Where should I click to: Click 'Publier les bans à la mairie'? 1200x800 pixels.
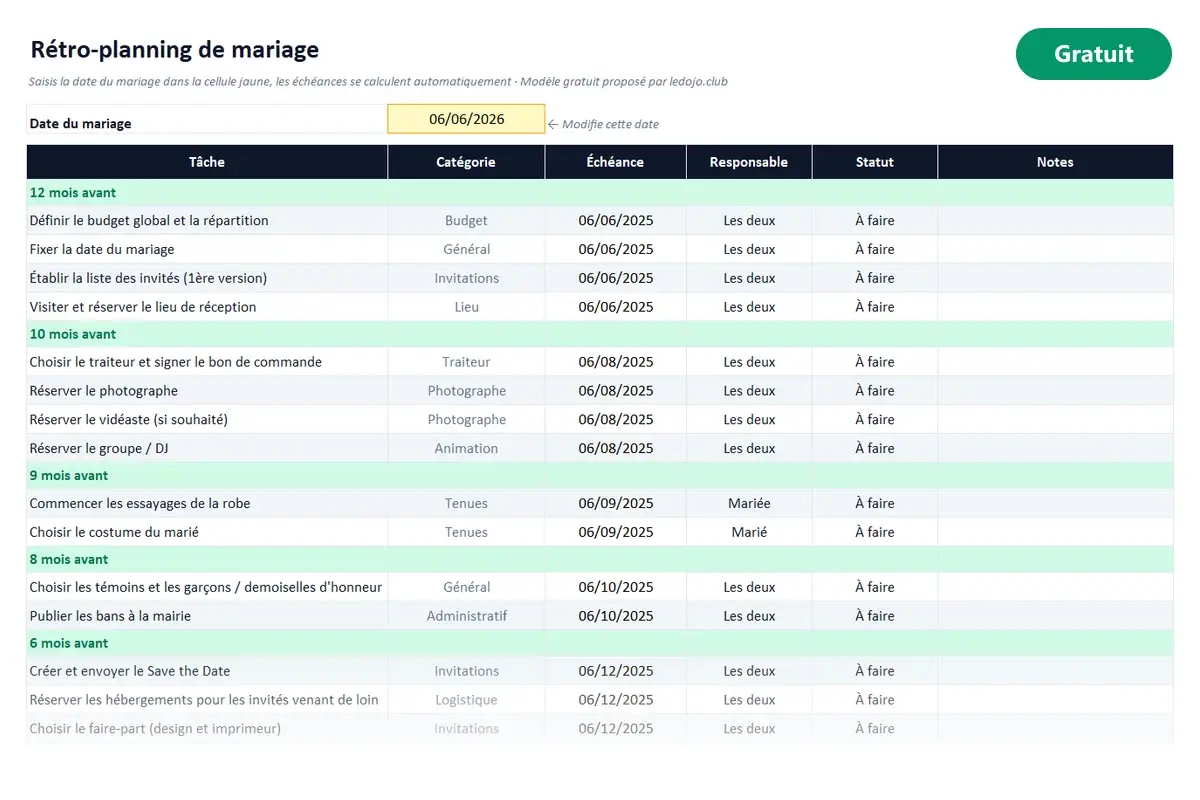click(x=110, y=616)
